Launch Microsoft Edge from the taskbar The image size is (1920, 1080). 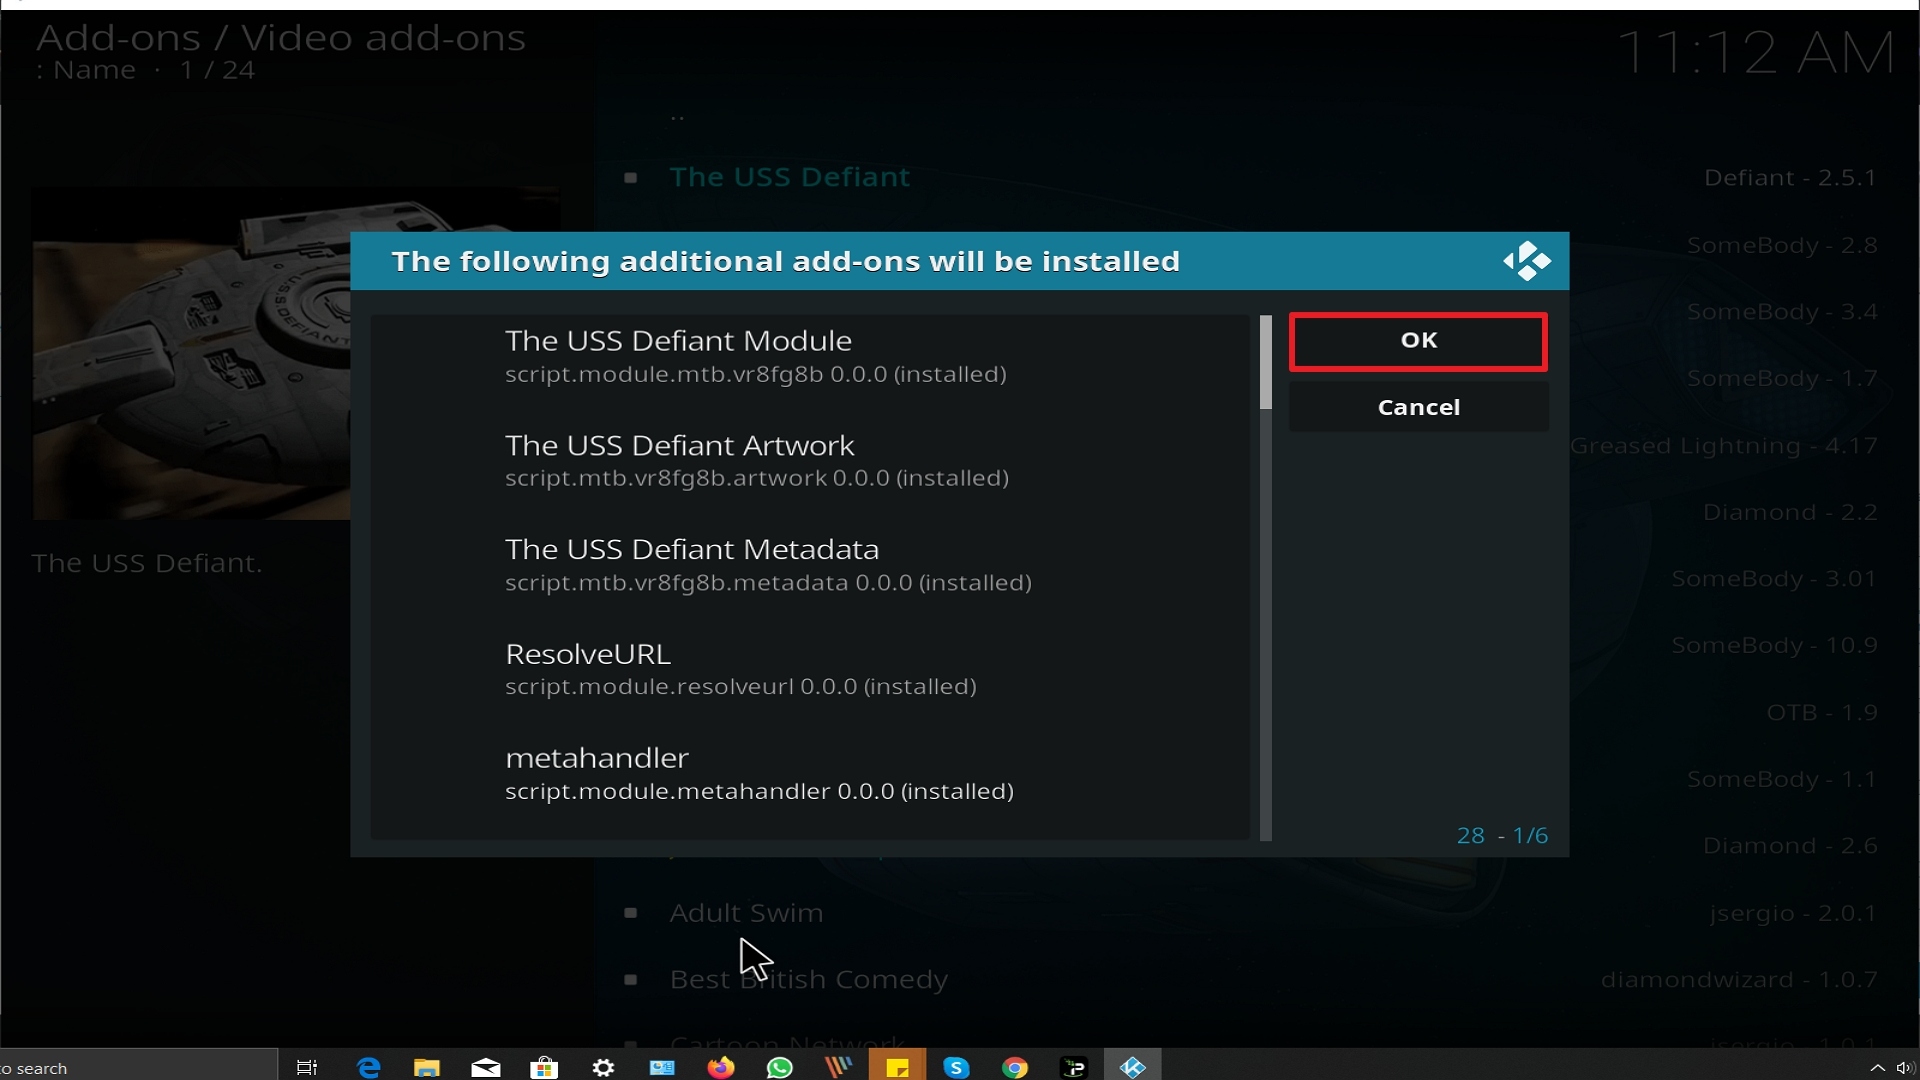pyautogui.click(x=369, y=1067)
